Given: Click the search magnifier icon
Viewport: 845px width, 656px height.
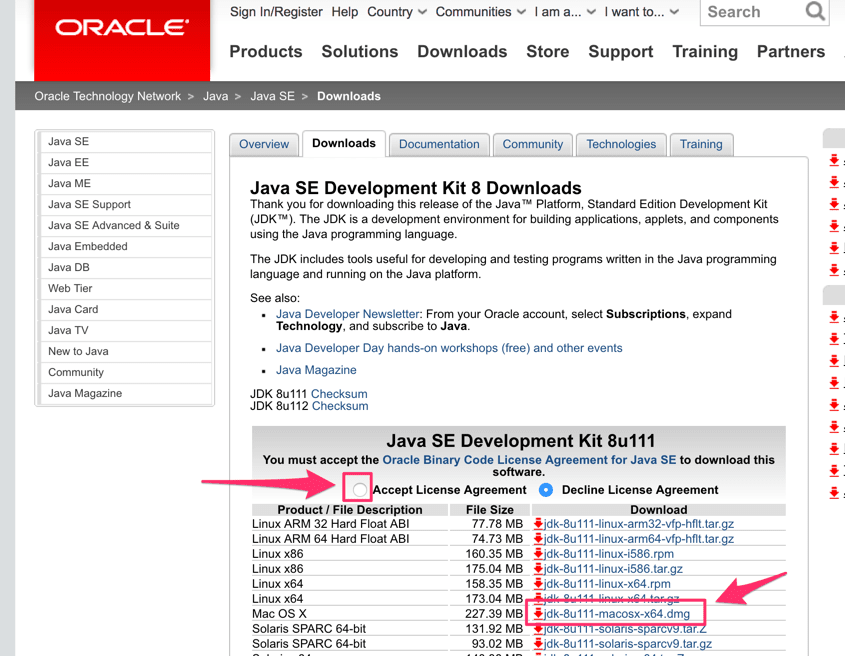Looking at the screenshot, I should [815, 11].
